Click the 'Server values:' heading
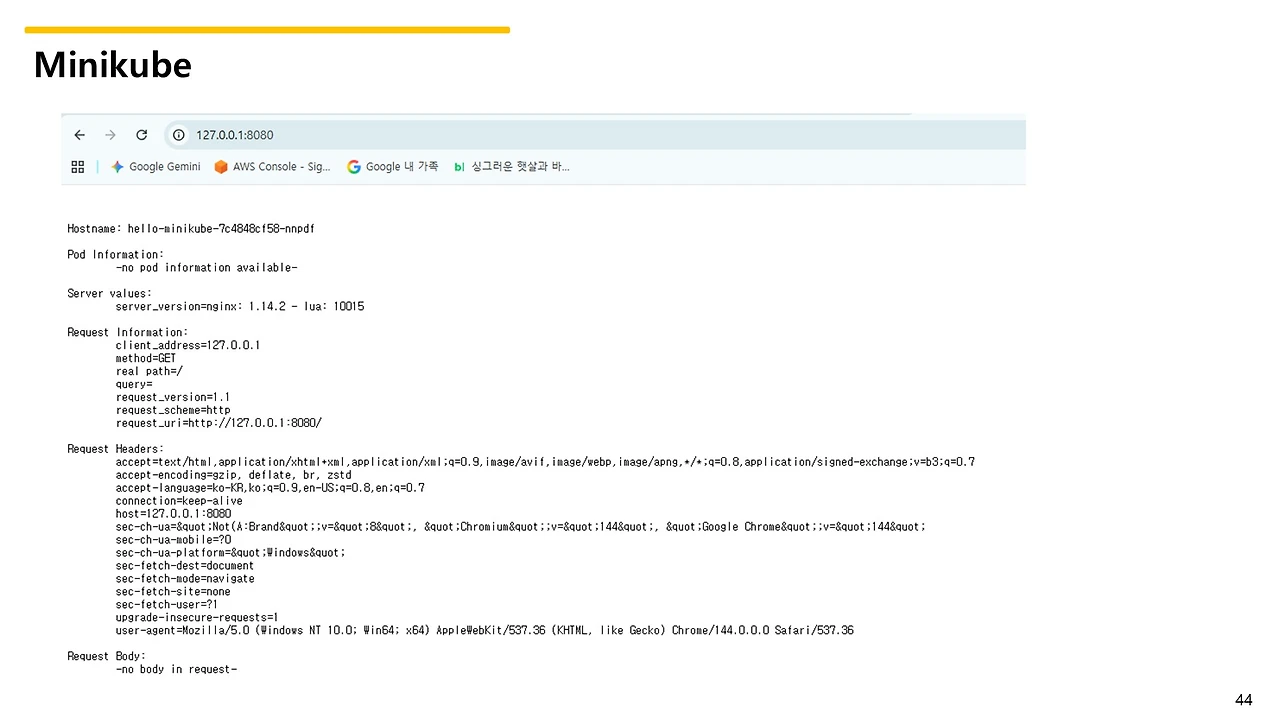 (x=110, y=294)
